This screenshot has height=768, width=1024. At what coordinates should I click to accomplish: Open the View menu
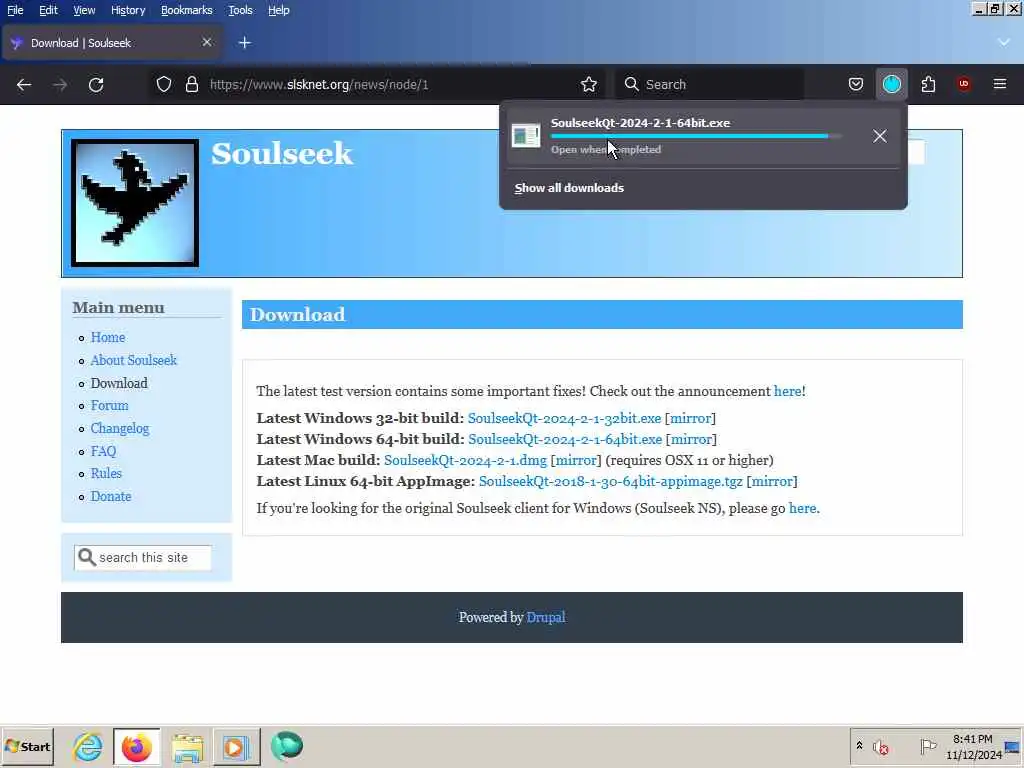(84, 10)
